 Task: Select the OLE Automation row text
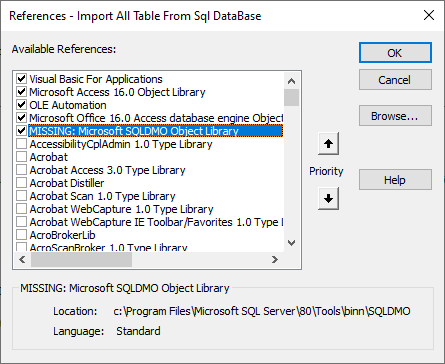[x=68, y=105]
